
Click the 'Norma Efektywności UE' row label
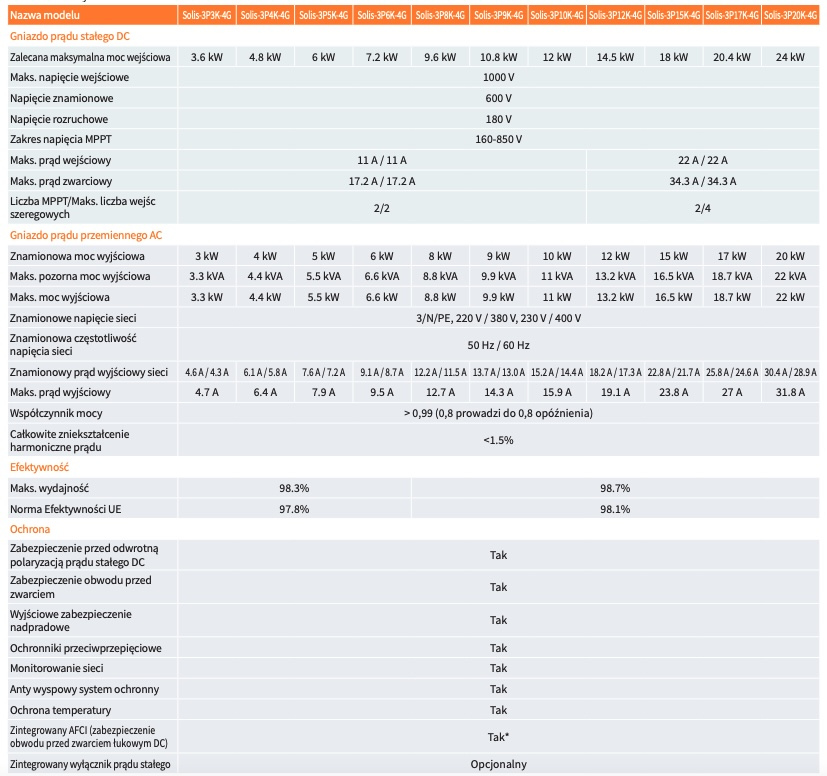pos(65,509)
